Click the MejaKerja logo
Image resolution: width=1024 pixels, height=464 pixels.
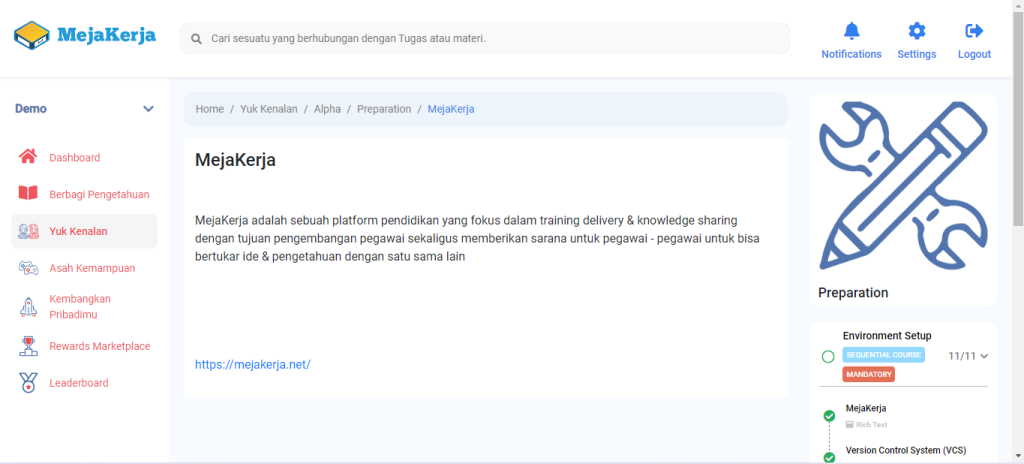(85, 35)
